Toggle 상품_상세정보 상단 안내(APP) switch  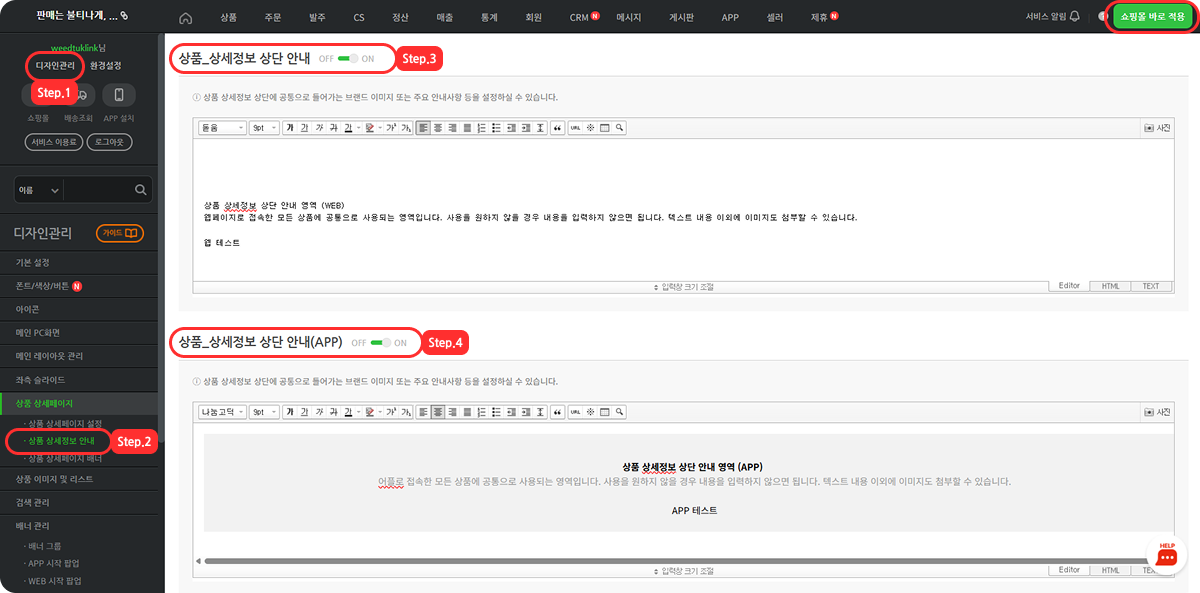click(380, 343)
